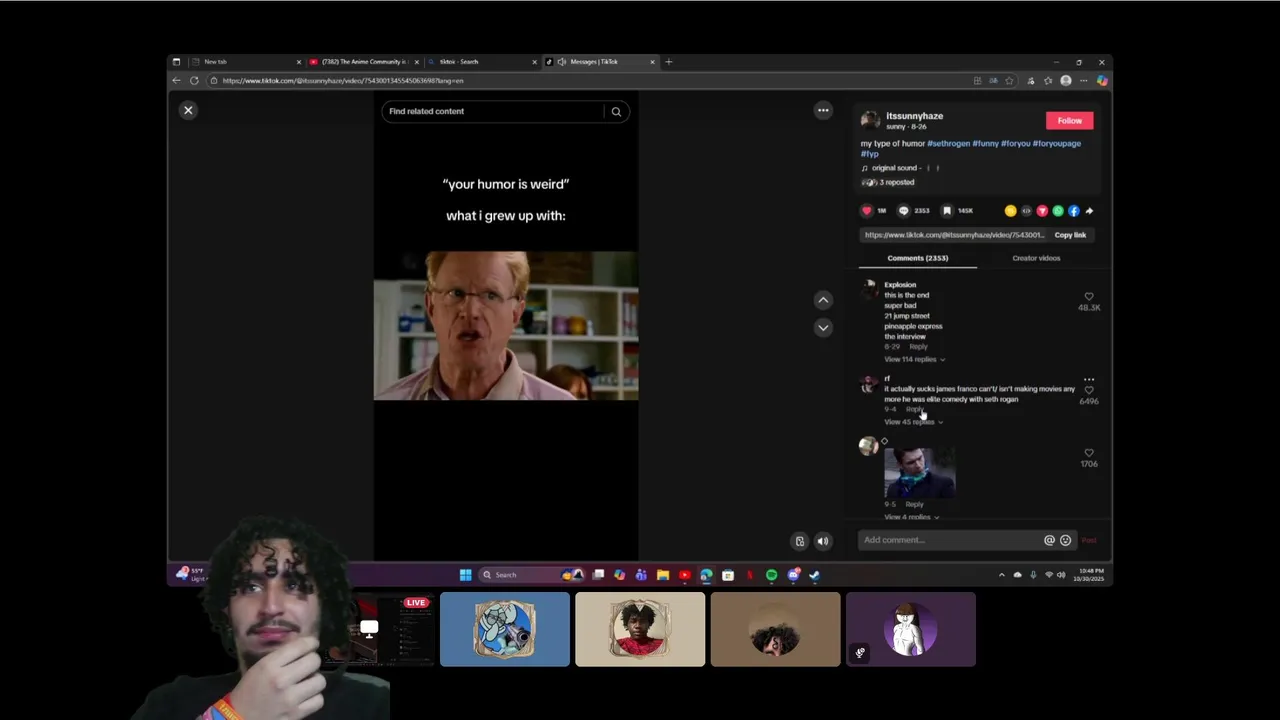Viewport: 1280px width, 720px height.
Task: Switch to the tiktok - Search browser tab
Action: (482, 62)
